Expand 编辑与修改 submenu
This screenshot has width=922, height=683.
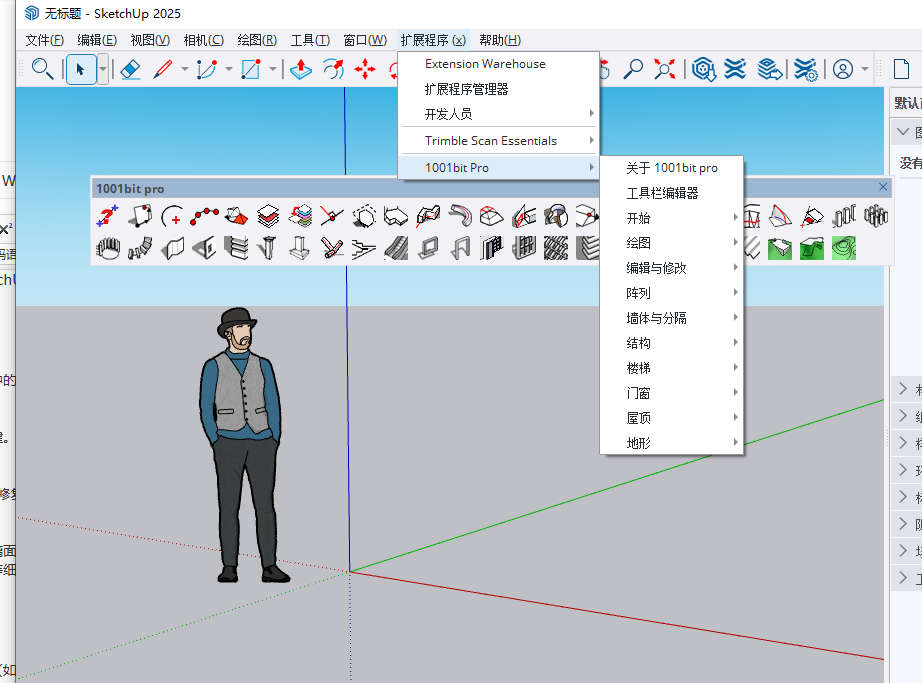[672, 268]
